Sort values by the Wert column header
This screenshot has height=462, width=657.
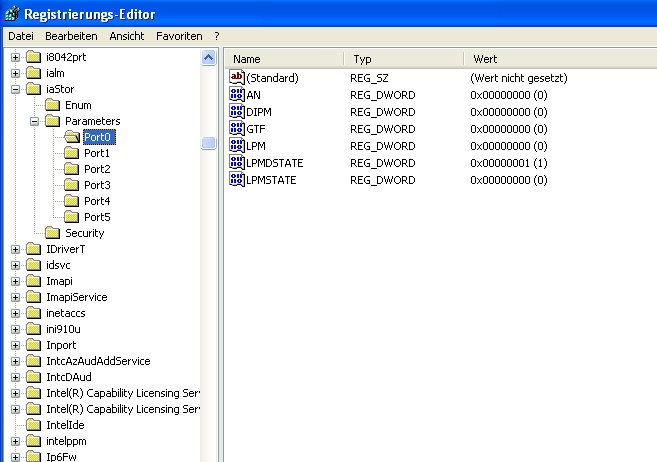point(561,59)
